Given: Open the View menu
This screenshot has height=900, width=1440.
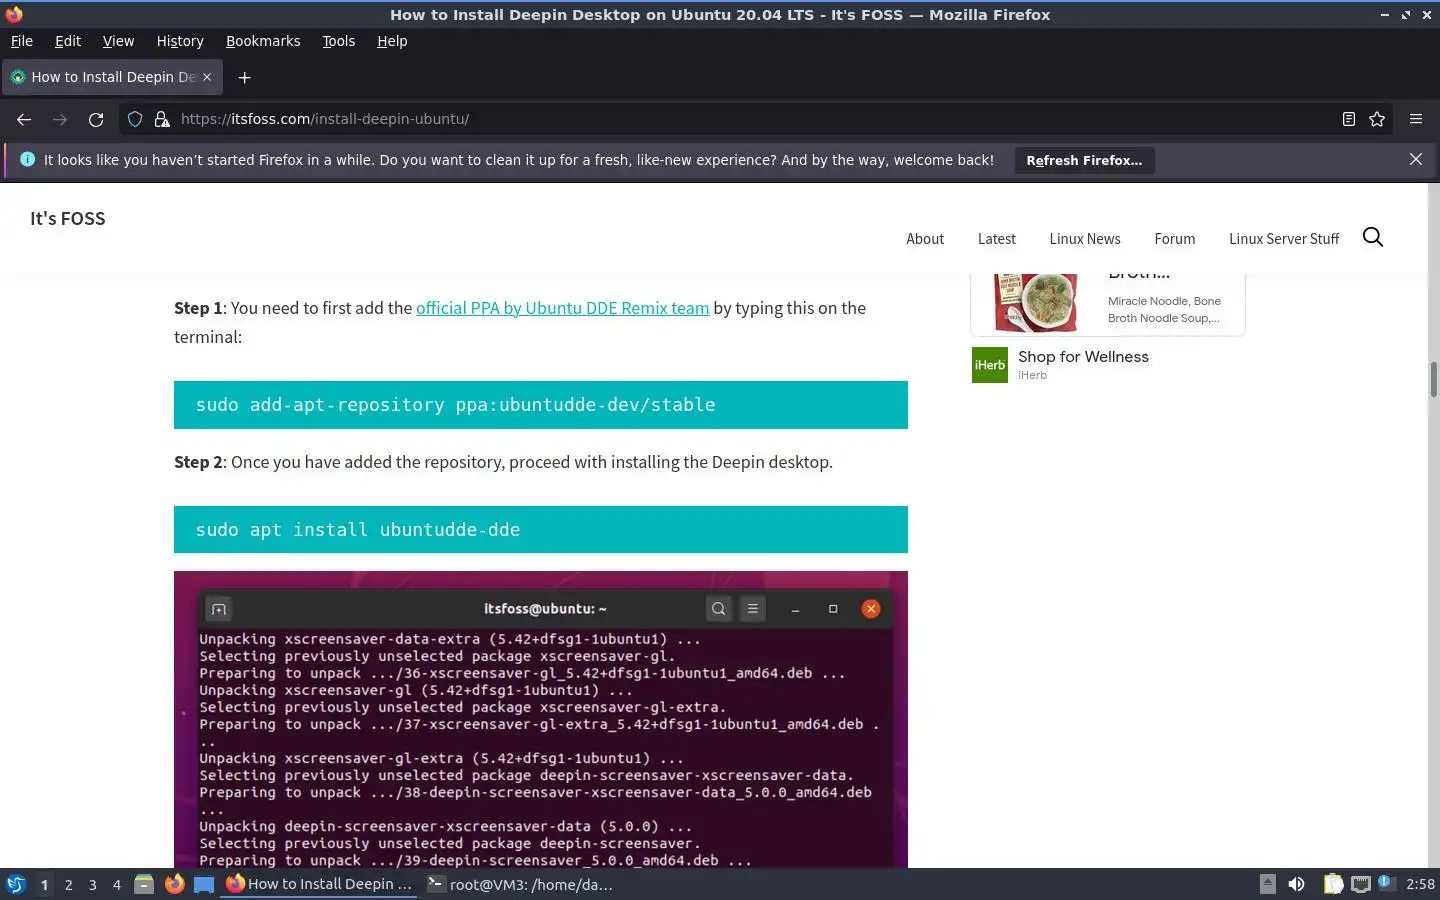Looking at the screenshot, I should click(118, 41).
